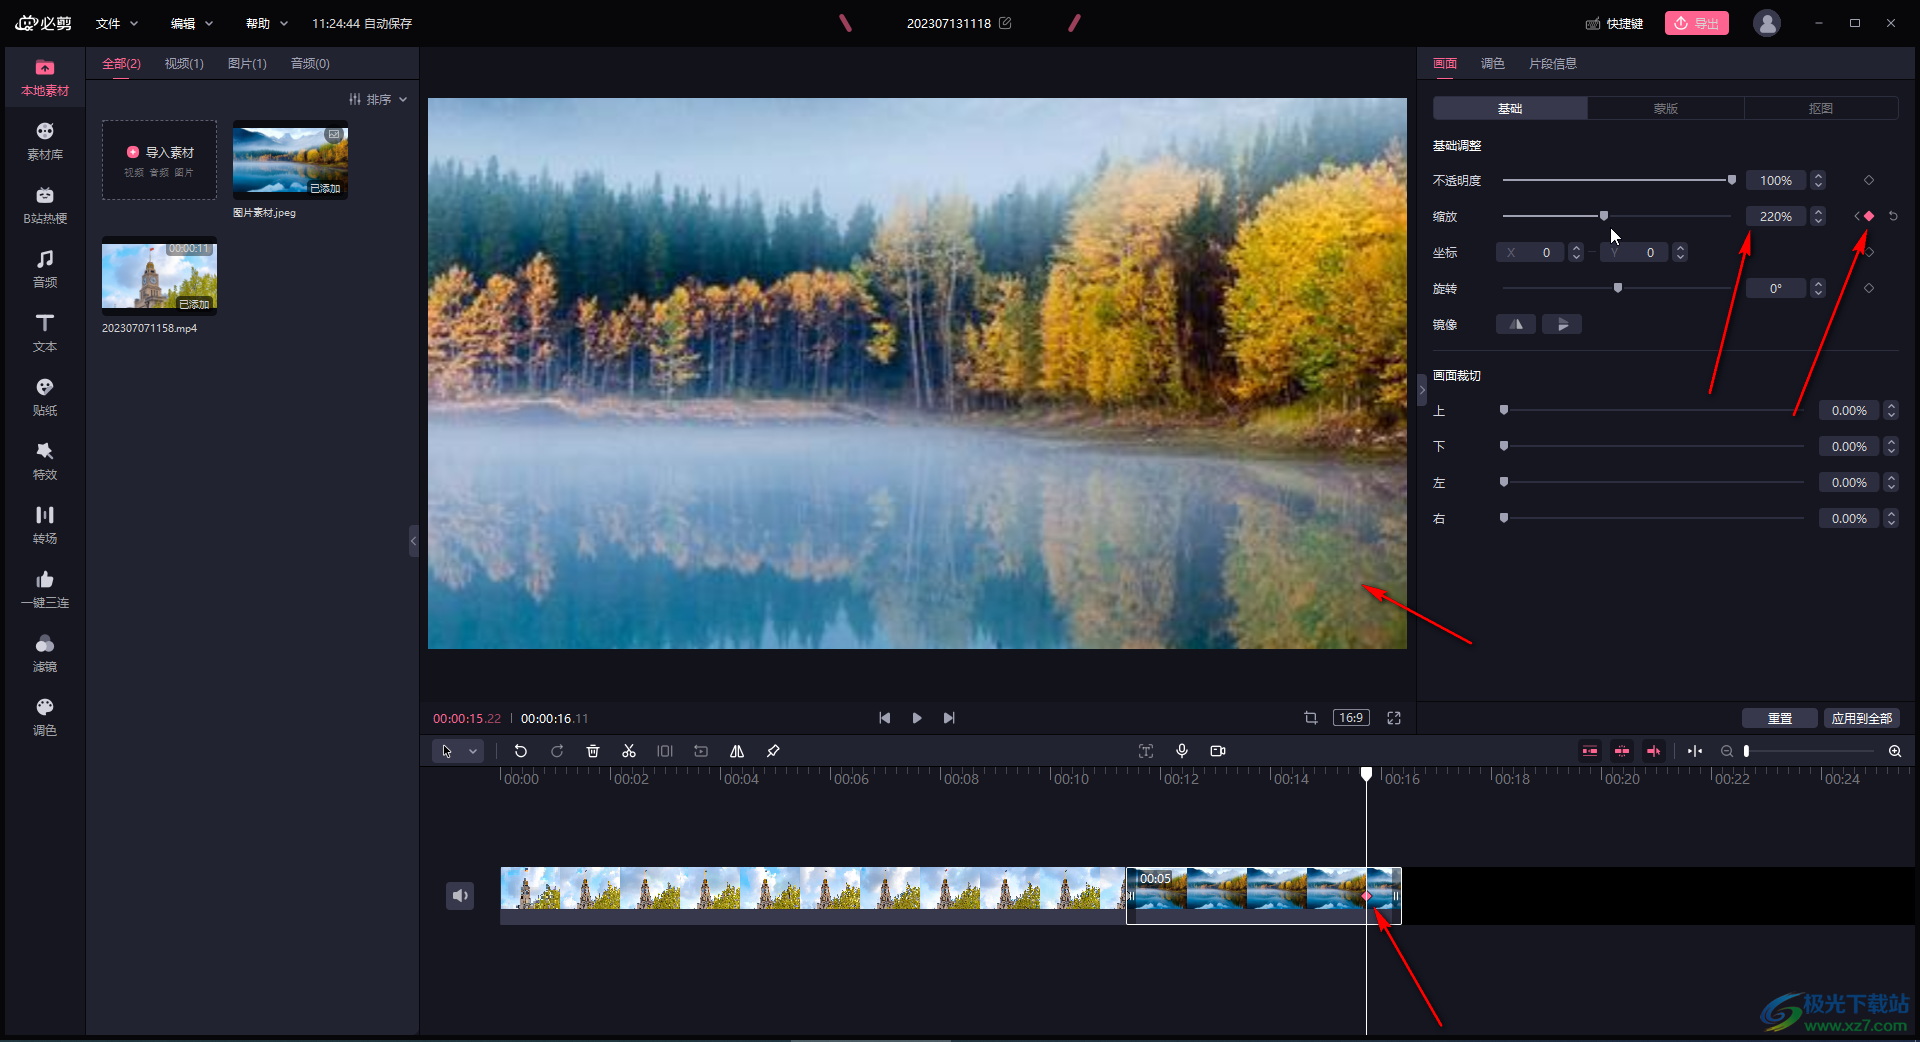Open the 特效 effects panel
This screenshot has width=1920, height=1042.
click(45, 461)
